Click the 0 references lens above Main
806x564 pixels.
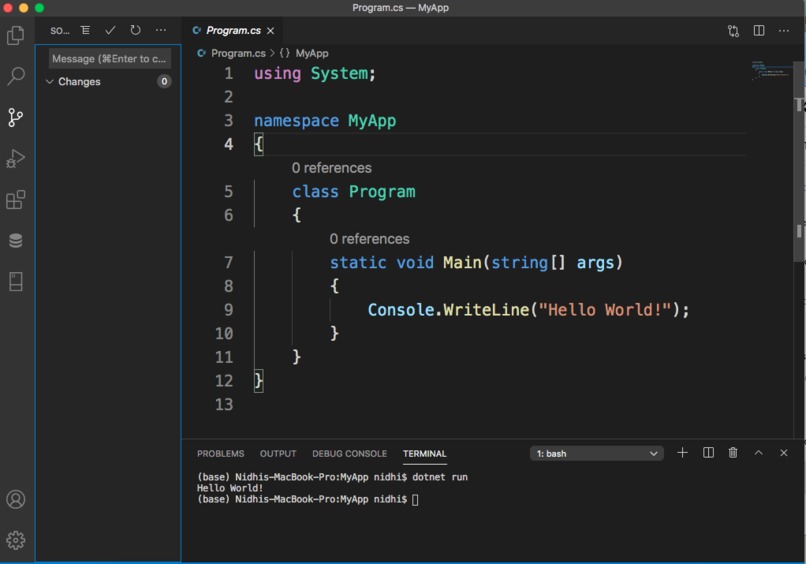370,239
